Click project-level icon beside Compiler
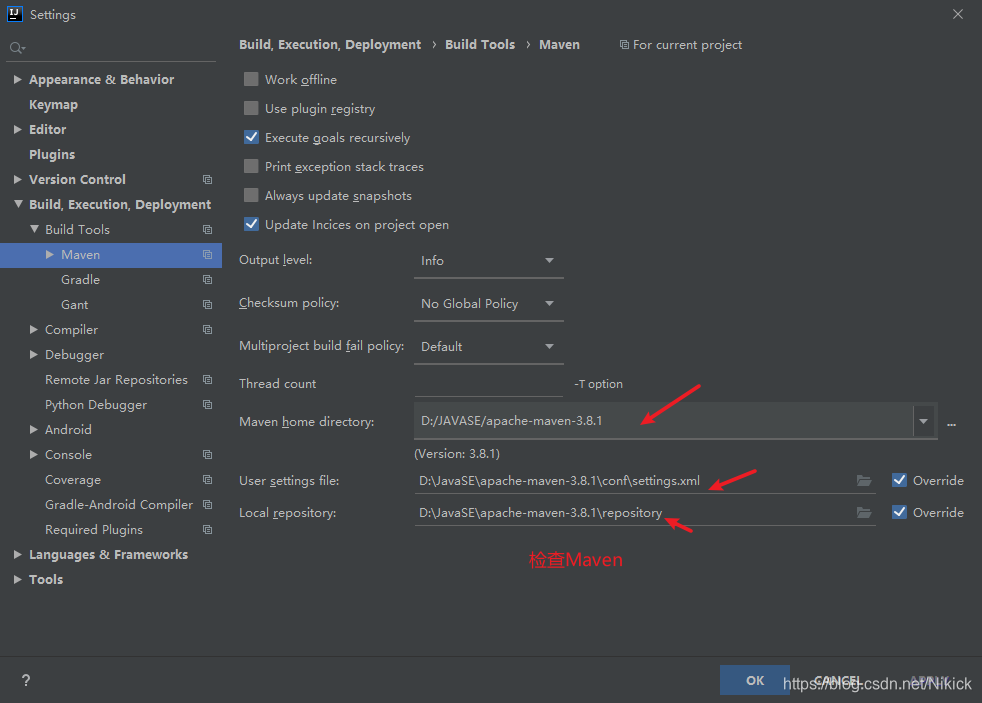Viewport: 982px width, 703px height. pyautogui.click(x=207, y=330)
